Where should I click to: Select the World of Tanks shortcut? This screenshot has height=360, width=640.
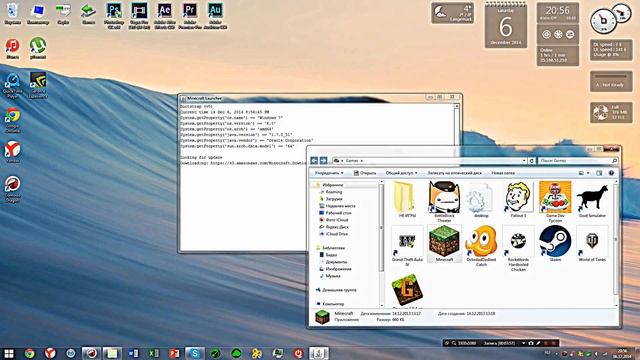point(592,244)
